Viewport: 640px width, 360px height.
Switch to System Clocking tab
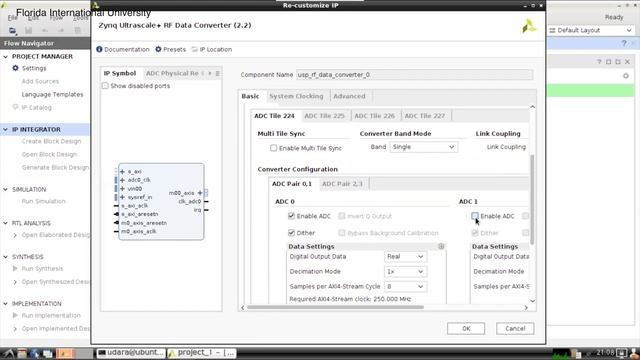tap(296, 96)
